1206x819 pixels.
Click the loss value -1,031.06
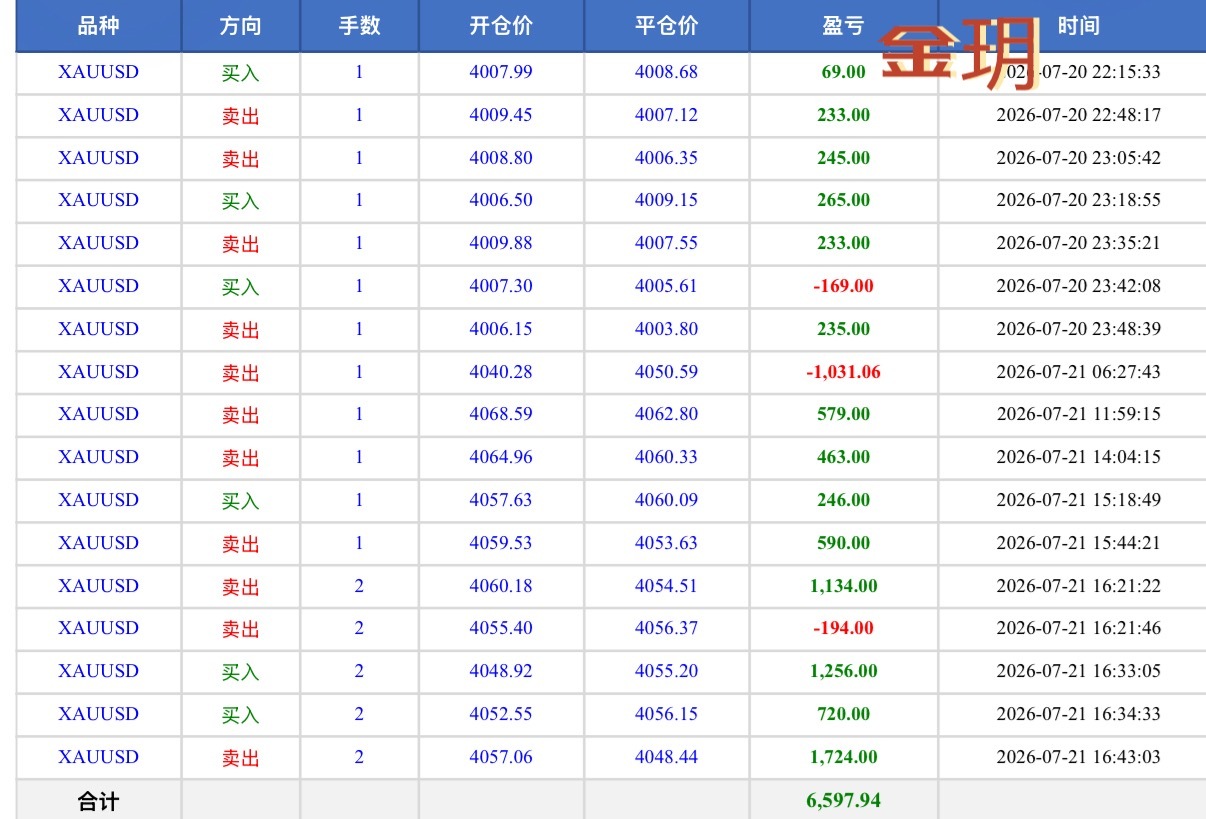(843, 372)
